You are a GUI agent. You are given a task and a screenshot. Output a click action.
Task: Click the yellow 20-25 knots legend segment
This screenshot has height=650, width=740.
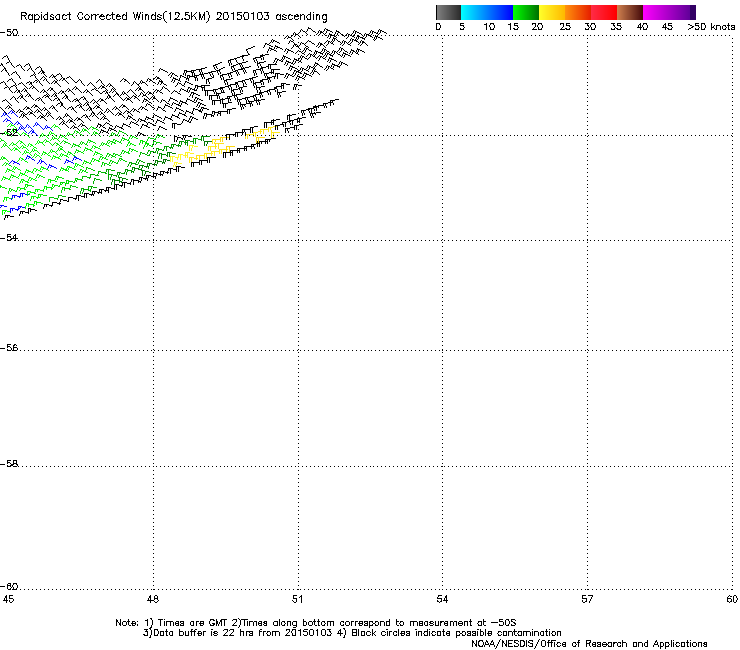(x=552, y=12)
